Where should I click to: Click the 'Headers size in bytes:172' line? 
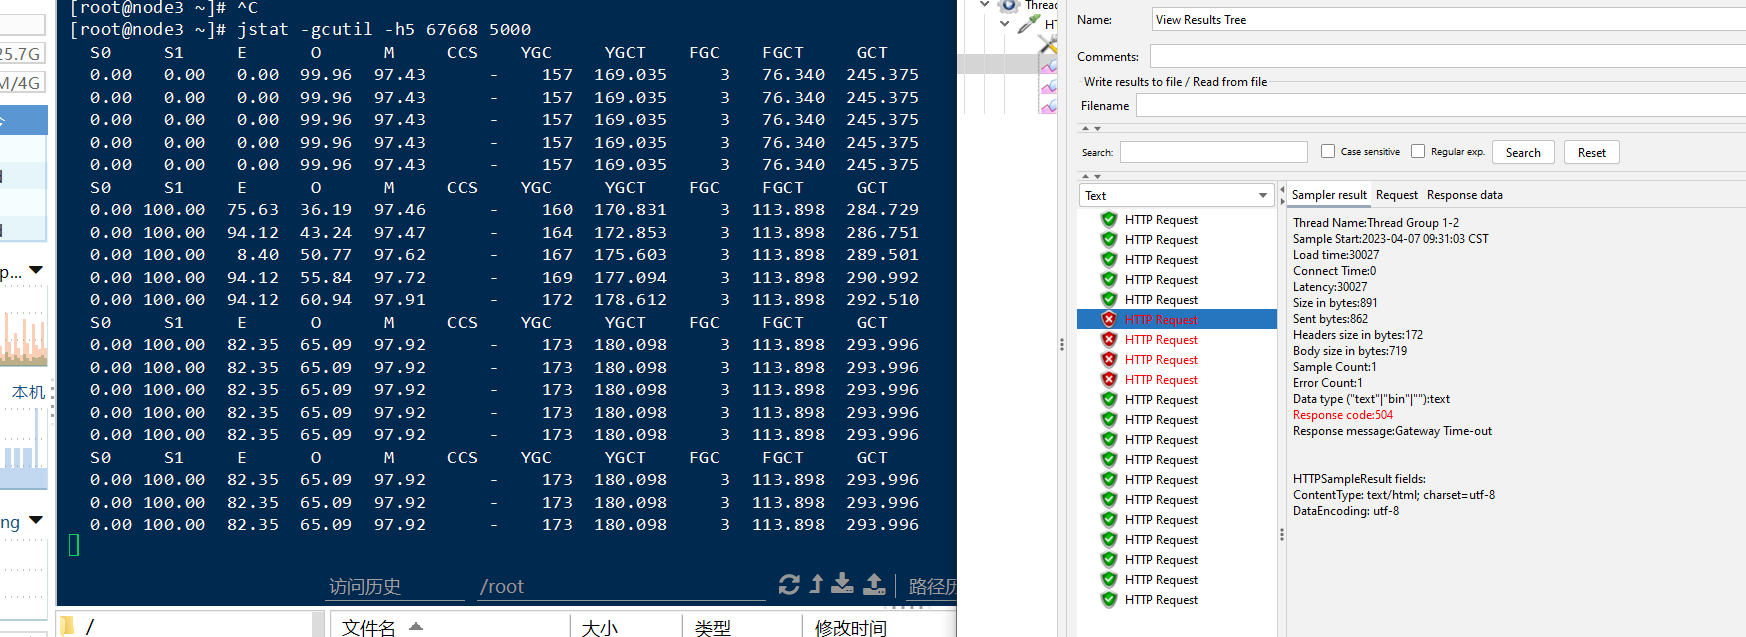1357,335
